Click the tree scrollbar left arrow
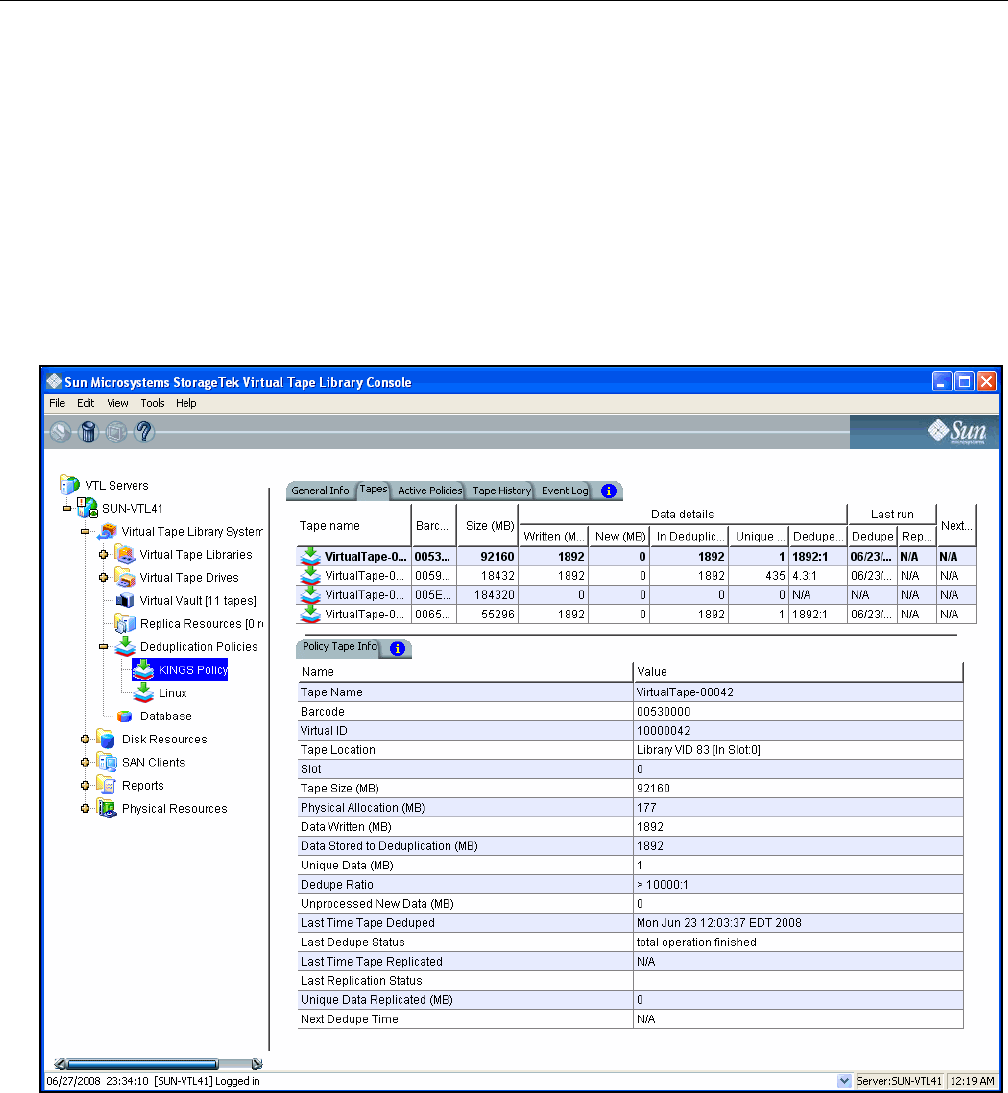The width and height of the screenshot is (1008, 1093). coord(60,1064)
